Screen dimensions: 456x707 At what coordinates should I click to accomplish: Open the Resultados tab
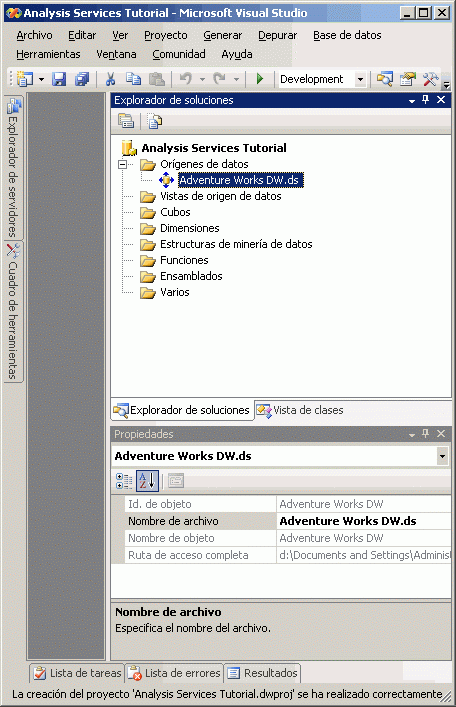pyautogui.click(x=262, y=673)
